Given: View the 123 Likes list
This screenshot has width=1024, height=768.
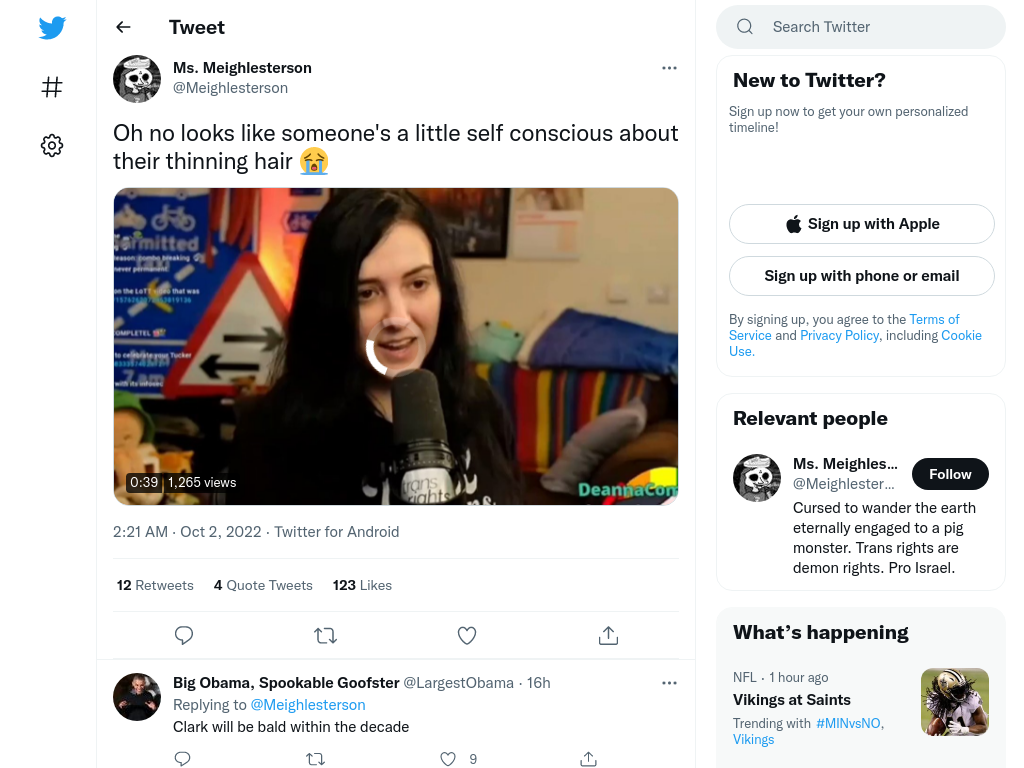Looking at the screenshot, I should tap(362, 585).
